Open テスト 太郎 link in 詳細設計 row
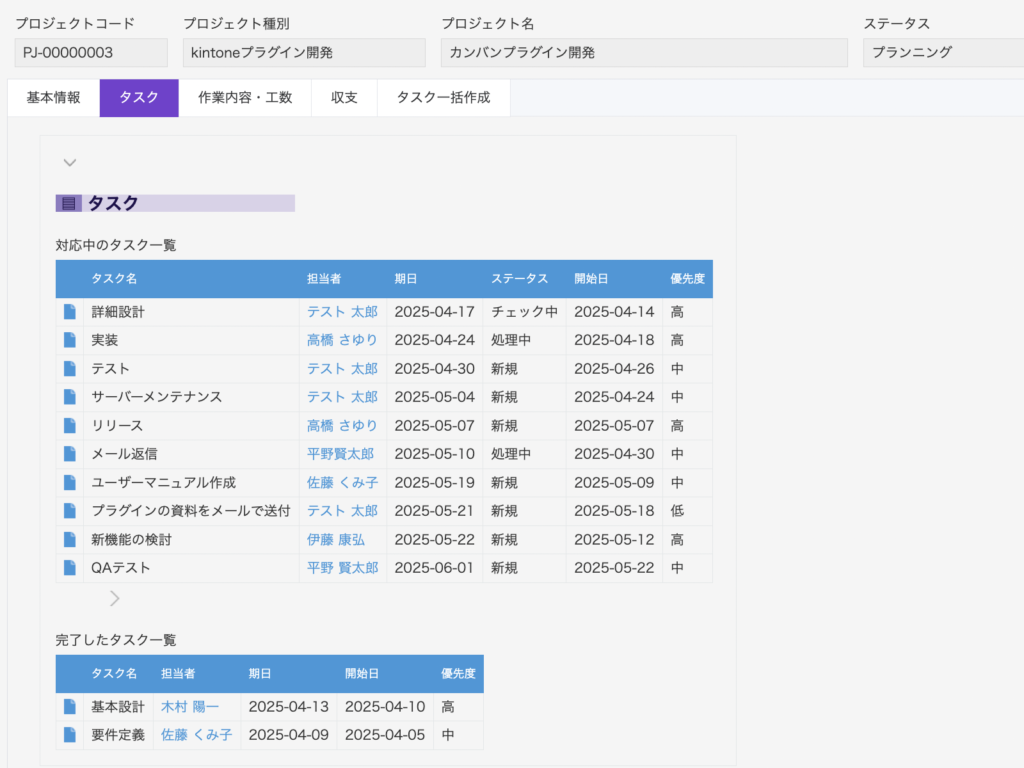This screenshot has width=1024, height=768. pyautogui.click(x=342, y=312)
